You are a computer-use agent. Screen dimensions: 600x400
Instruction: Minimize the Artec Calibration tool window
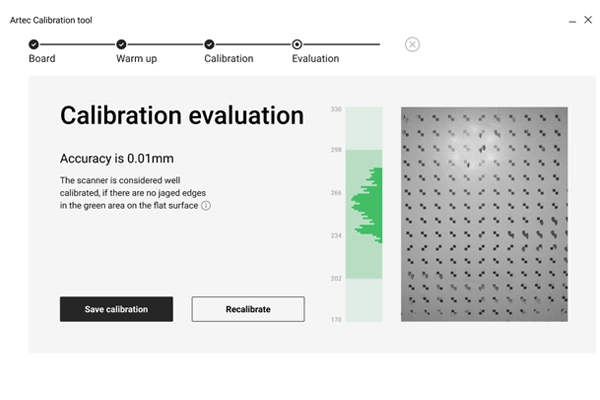click(571, 20)
